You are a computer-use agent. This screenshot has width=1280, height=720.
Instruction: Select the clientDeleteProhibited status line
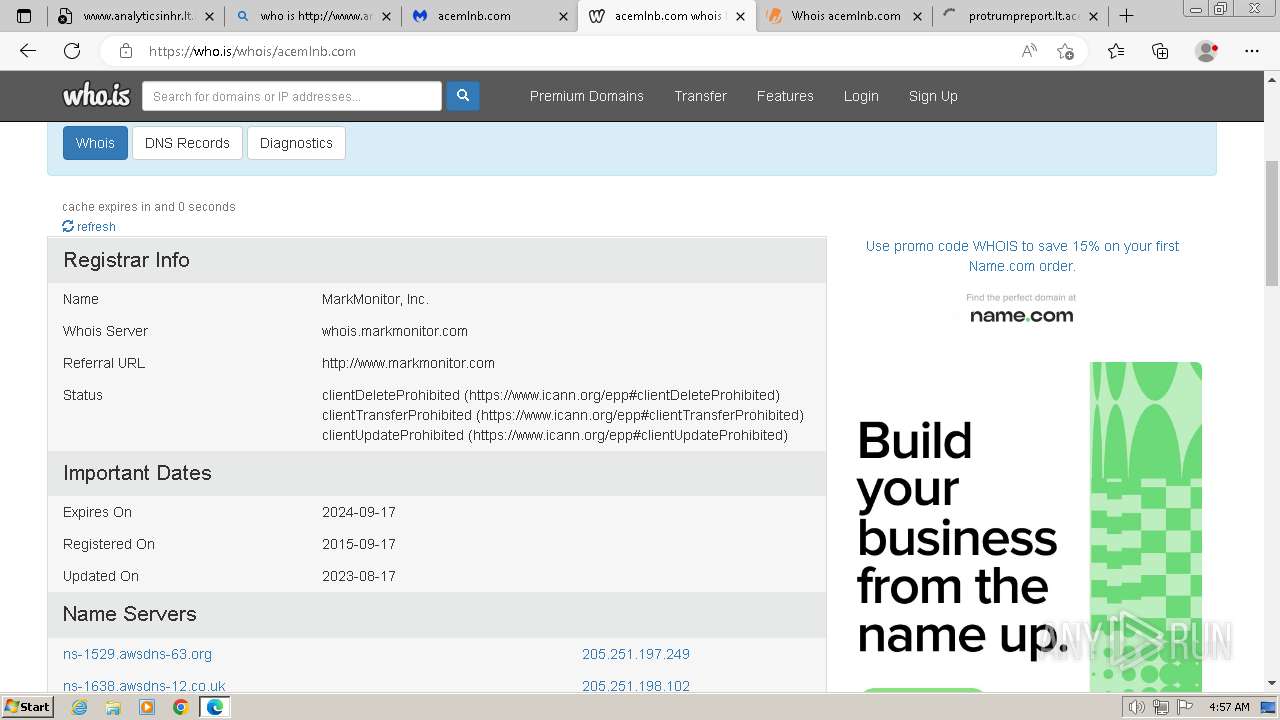coord(551,395)
